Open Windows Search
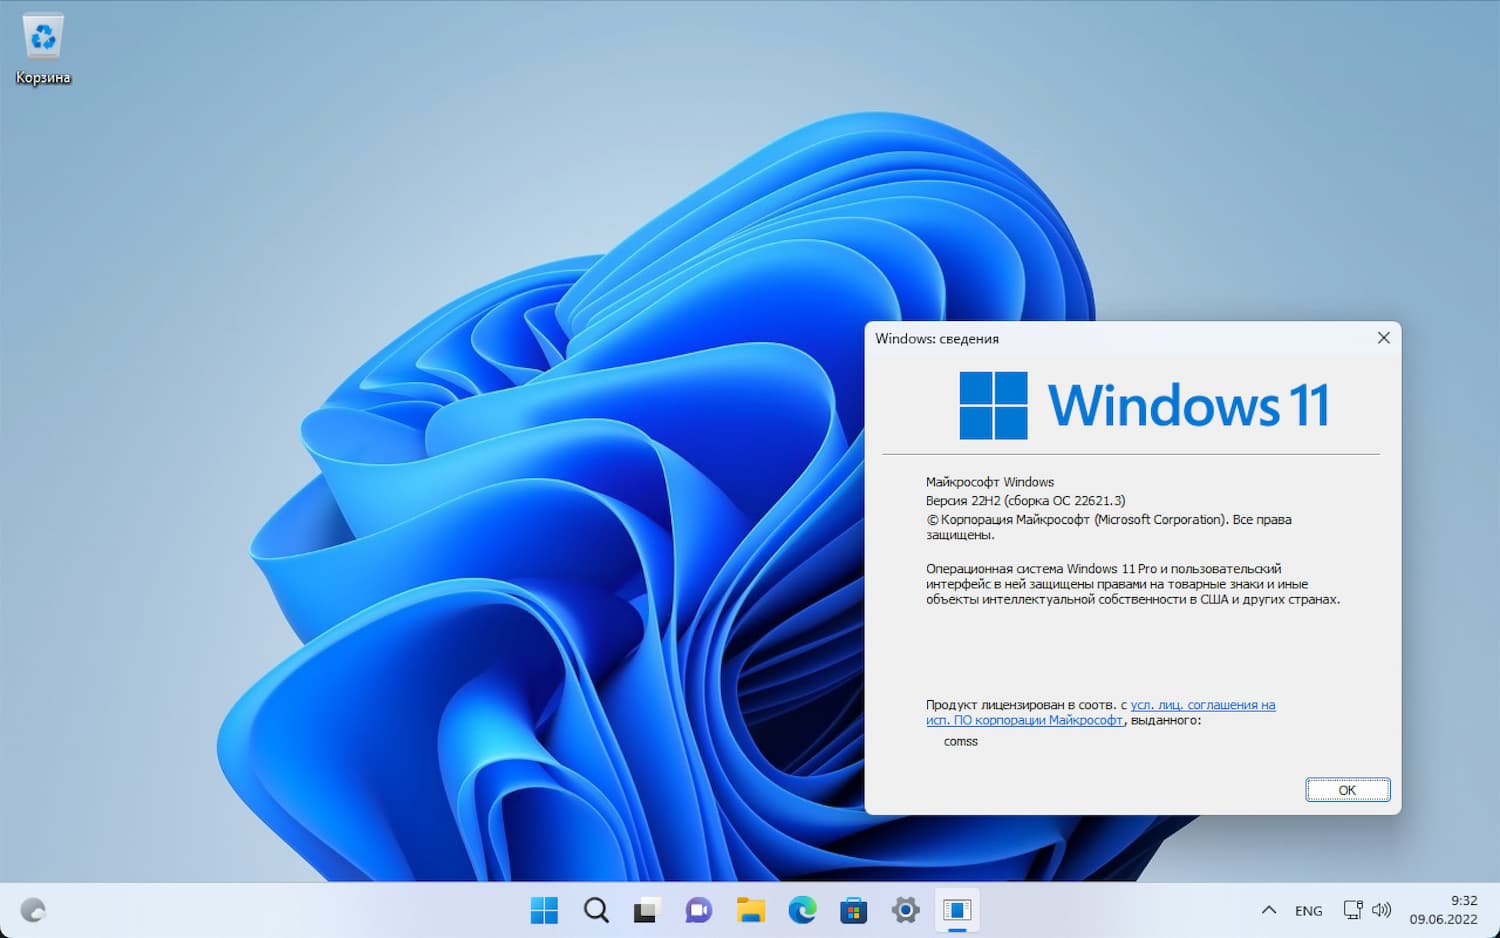The width and height of the screenshot is (1500, 938). pos(596,910)
